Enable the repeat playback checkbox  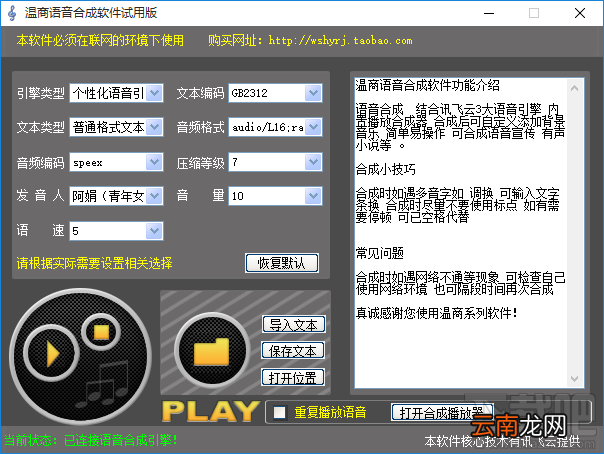pyautogui.click(x=279, y=412)
